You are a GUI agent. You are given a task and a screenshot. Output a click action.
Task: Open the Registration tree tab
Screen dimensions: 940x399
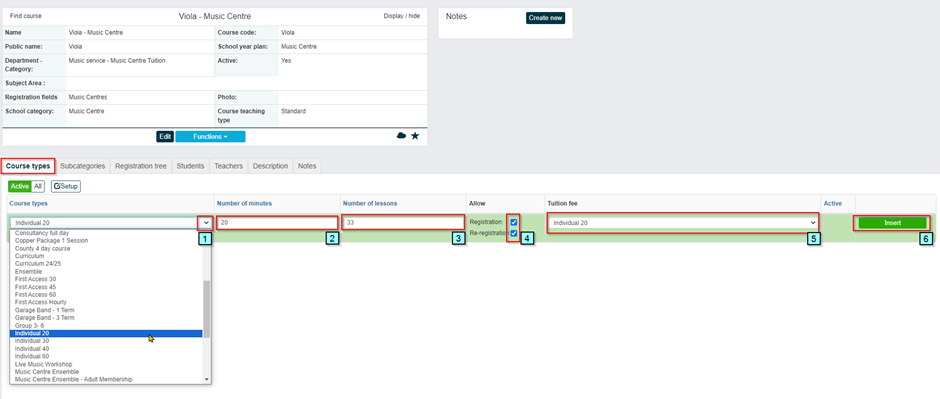(141, 166)
